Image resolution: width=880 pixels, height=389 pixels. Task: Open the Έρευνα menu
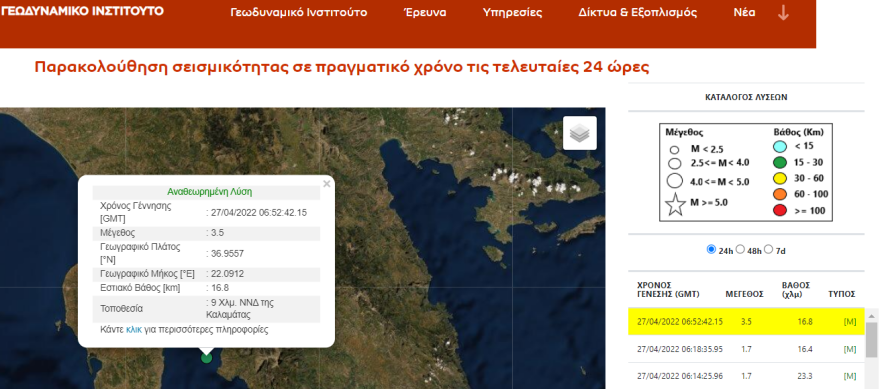click(425, 12)
